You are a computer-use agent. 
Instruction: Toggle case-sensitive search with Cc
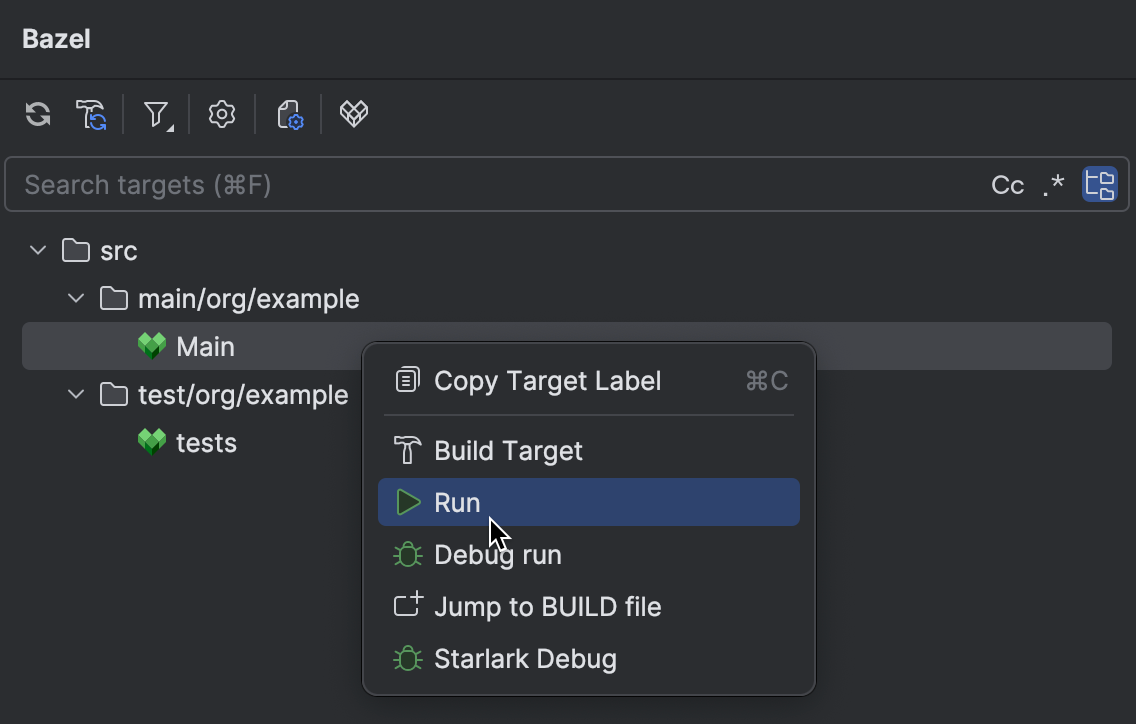pos(1007,184)
